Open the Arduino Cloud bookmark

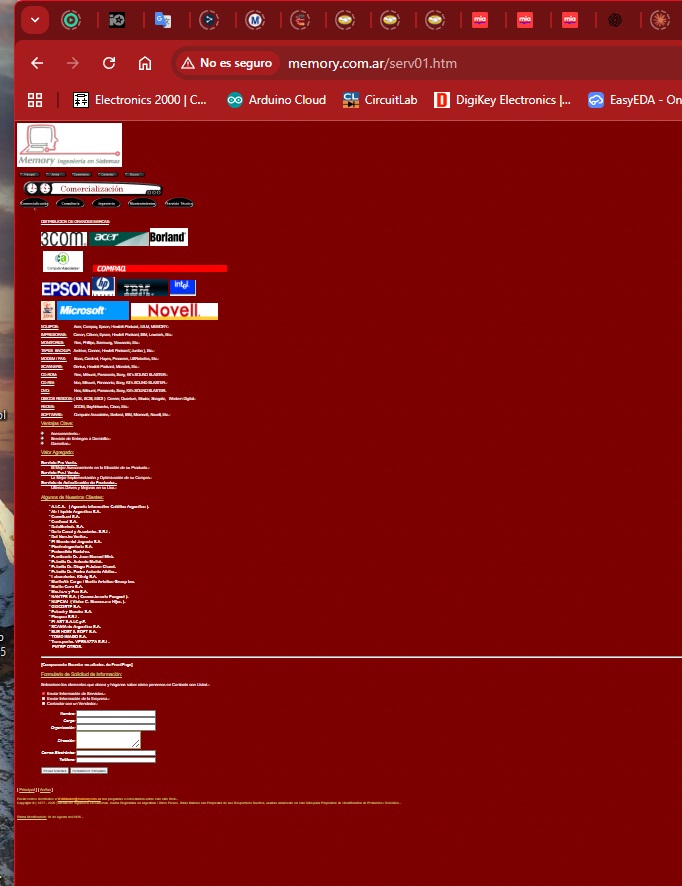(x=276, y=100)
